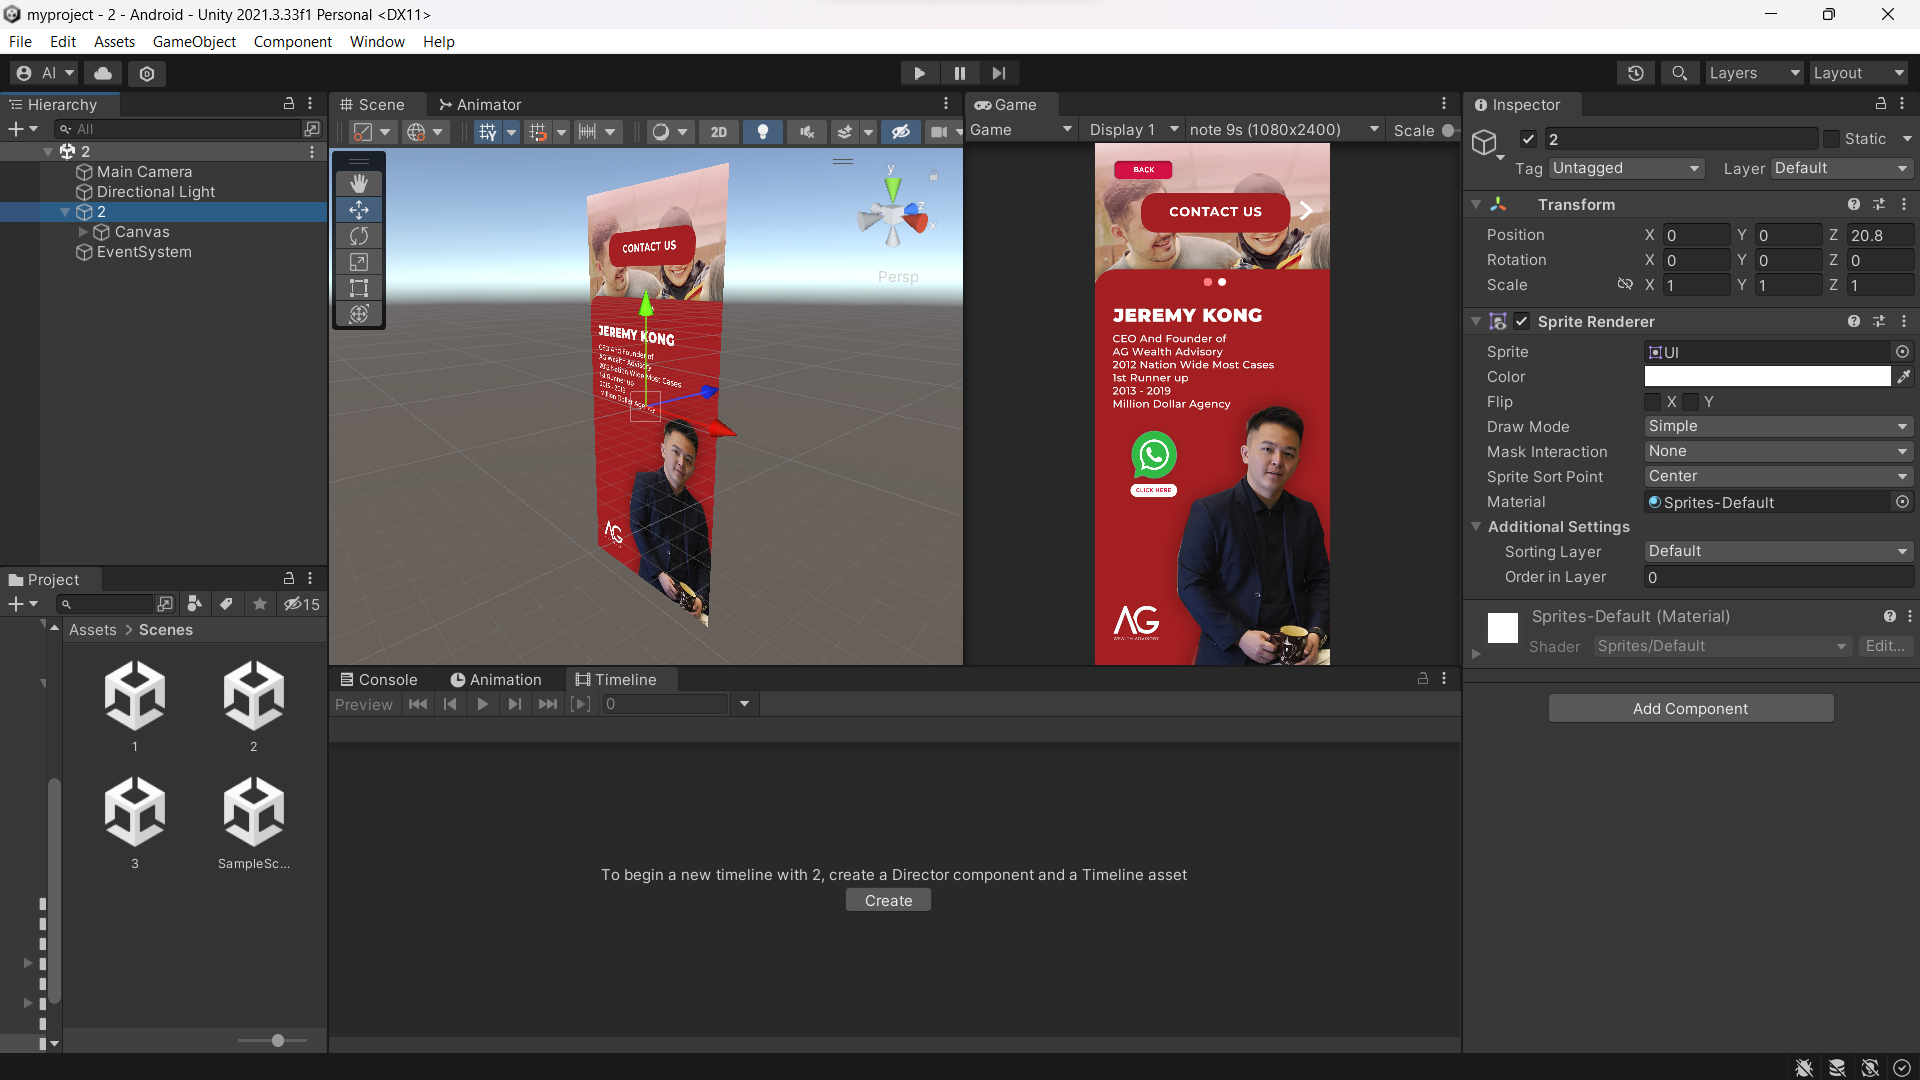Click the Add Component button

click(x=1690, y=708)
